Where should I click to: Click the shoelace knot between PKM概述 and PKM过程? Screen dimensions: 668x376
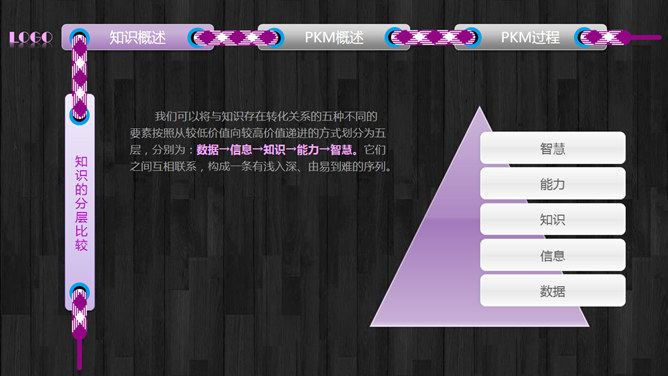[x=433, y=38]
